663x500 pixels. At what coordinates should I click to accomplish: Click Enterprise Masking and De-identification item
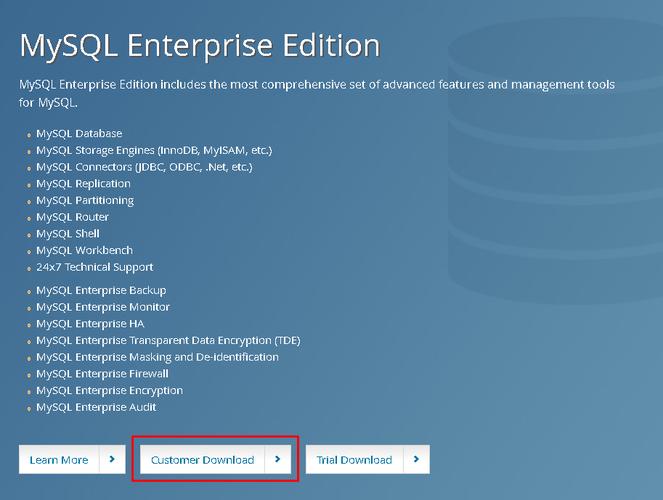157,357
